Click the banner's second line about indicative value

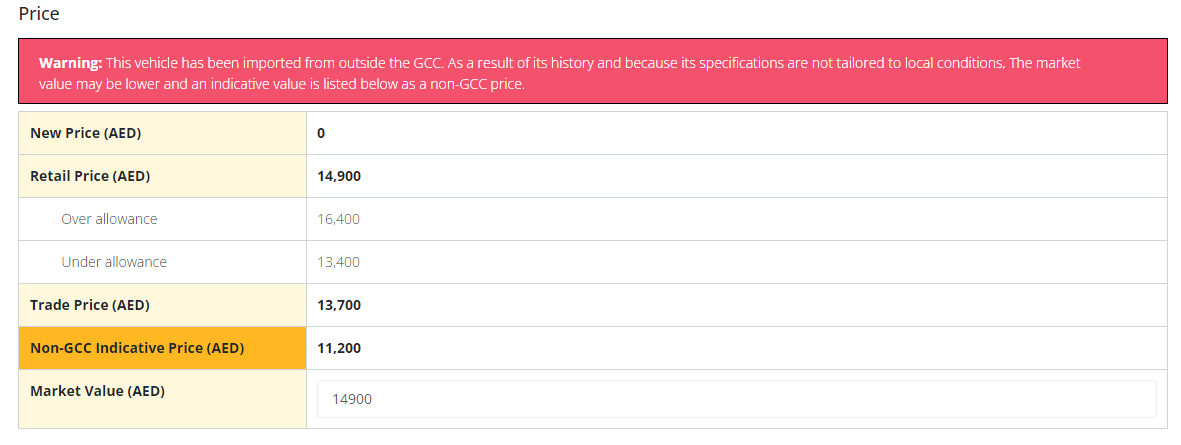[282, 84]
